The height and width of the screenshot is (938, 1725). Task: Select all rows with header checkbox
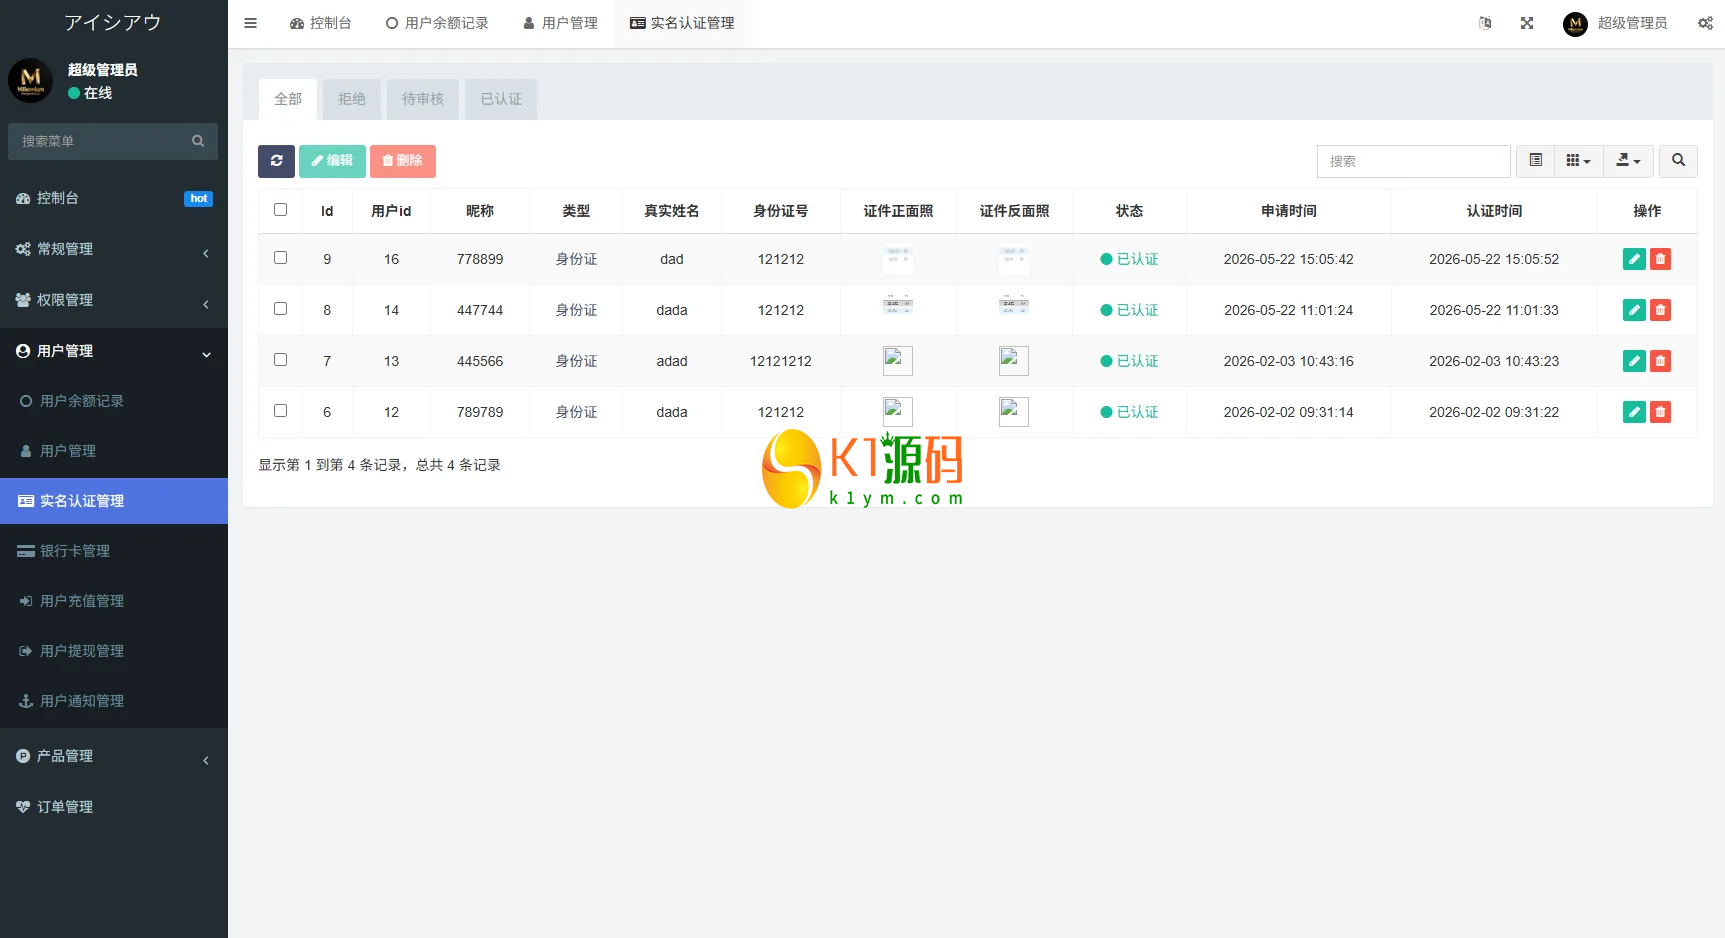coord(280,210)
